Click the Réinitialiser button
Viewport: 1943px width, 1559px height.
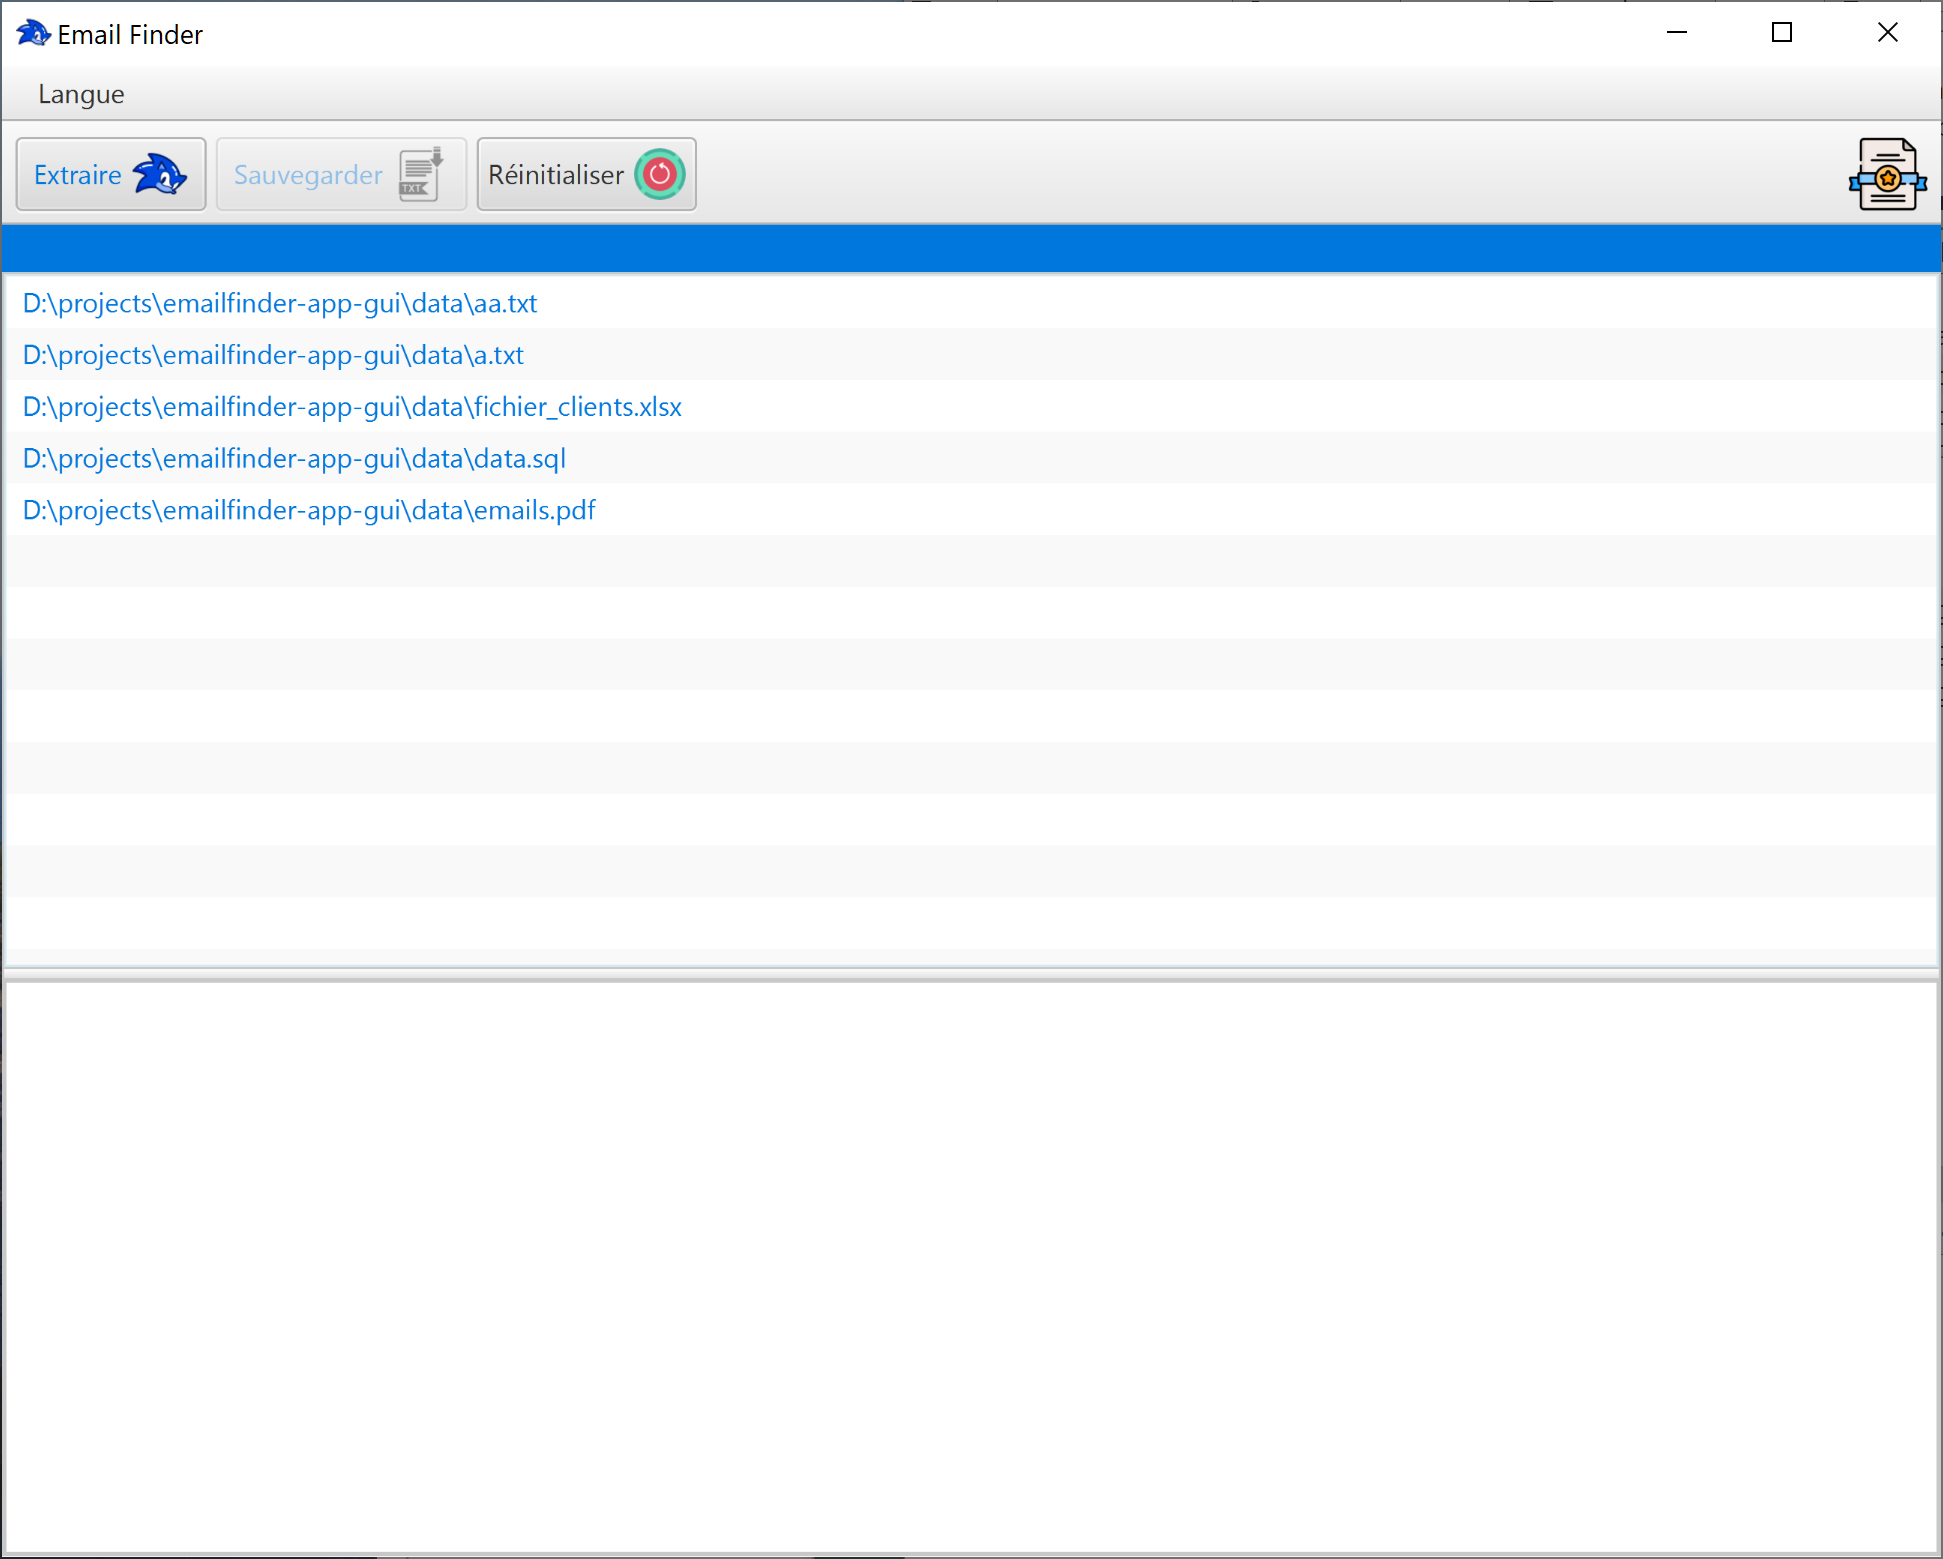(x=587, y=175)
